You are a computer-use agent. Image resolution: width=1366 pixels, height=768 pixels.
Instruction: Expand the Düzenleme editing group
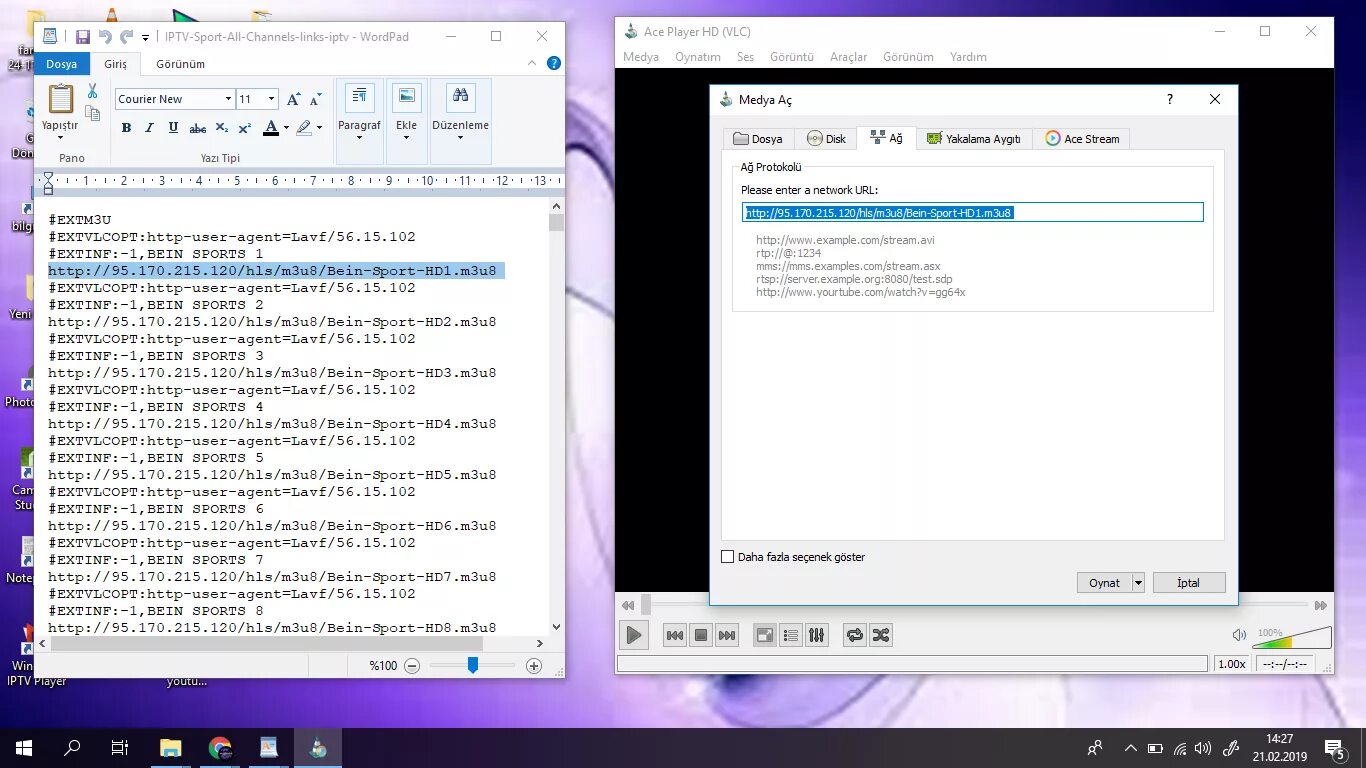click(x=460, y=121)
